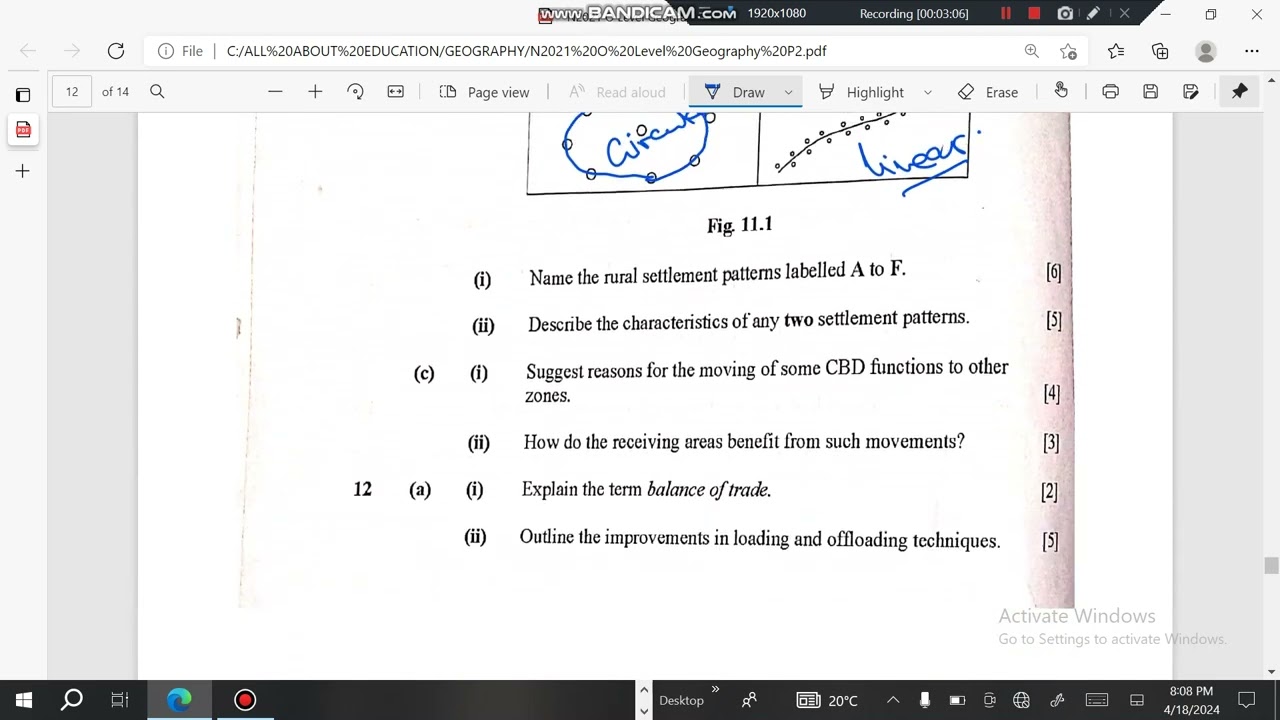1280x720 pixels.
Task: Select the Erase tool
Action: point(988,92)
